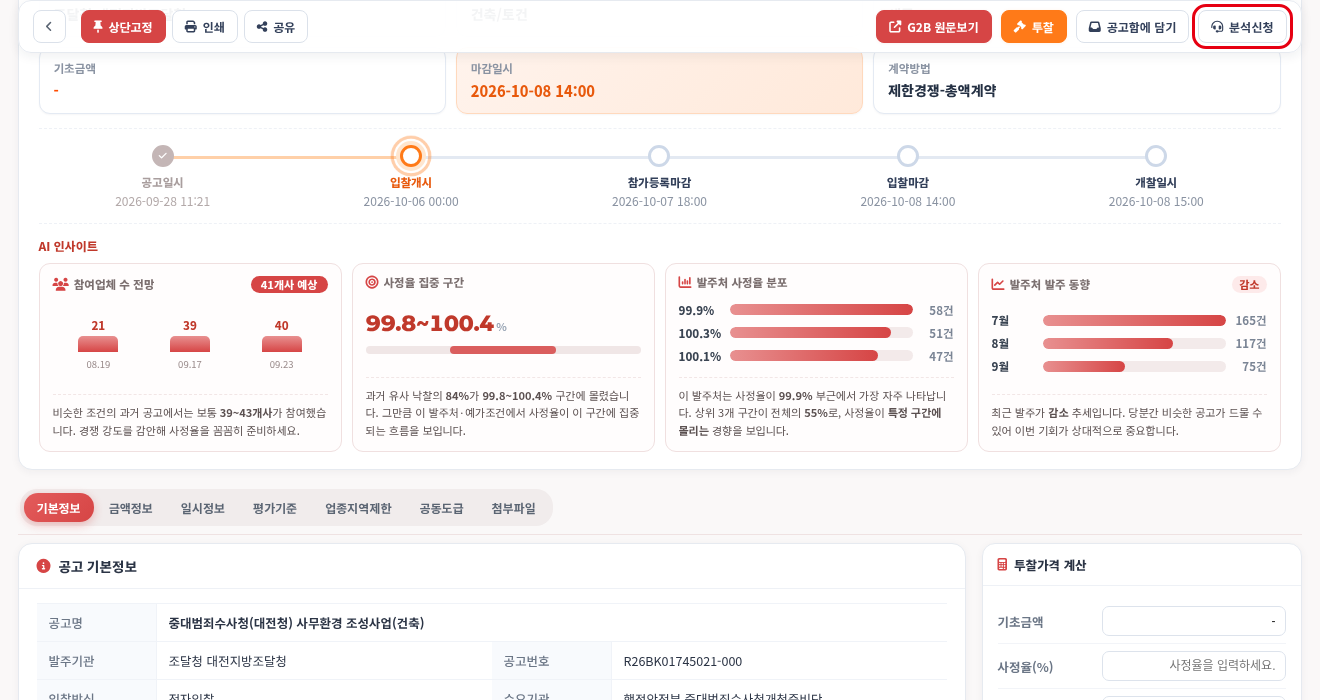Click the people icon beside 참여업체 수 전망
1320x700 pixels.
coord(60,284)
